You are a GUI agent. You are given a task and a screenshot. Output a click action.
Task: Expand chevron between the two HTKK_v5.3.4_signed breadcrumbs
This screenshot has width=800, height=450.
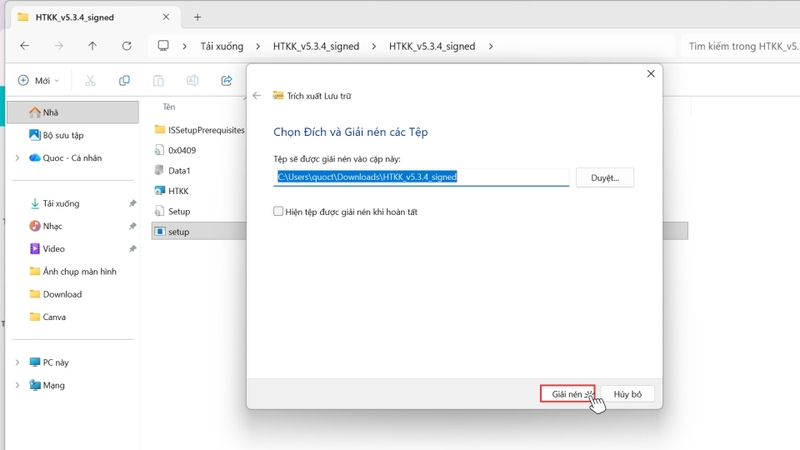tap(374, 46)
